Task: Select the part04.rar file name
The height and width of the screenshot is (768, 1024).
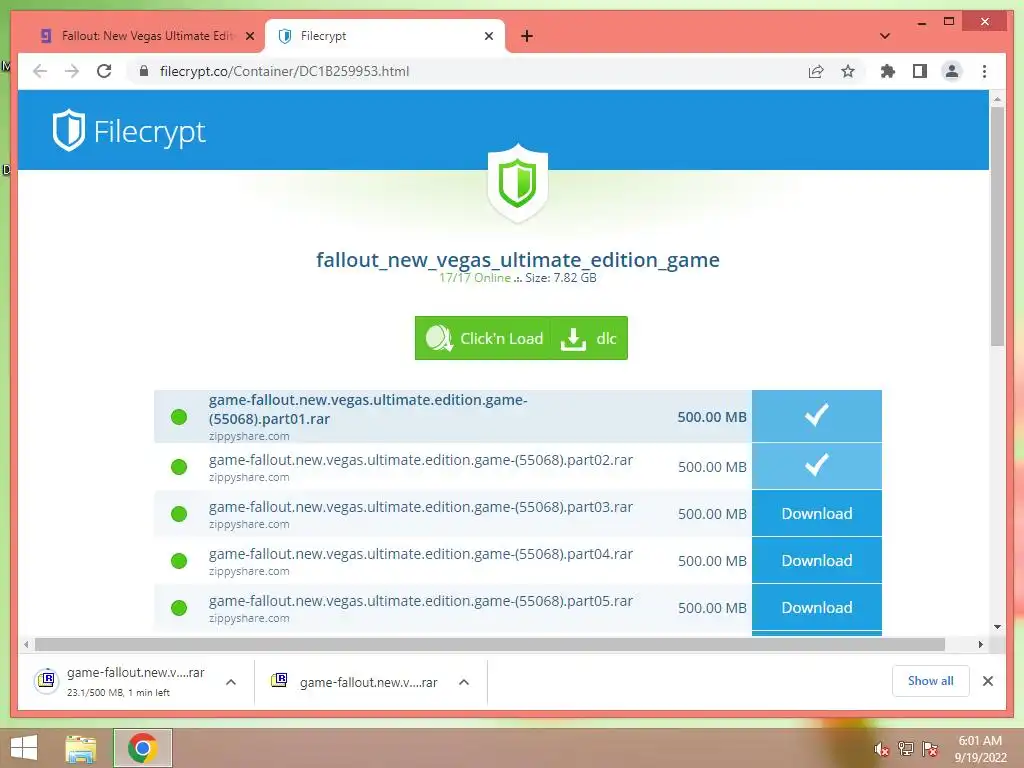Action: [x=421, y=554]
